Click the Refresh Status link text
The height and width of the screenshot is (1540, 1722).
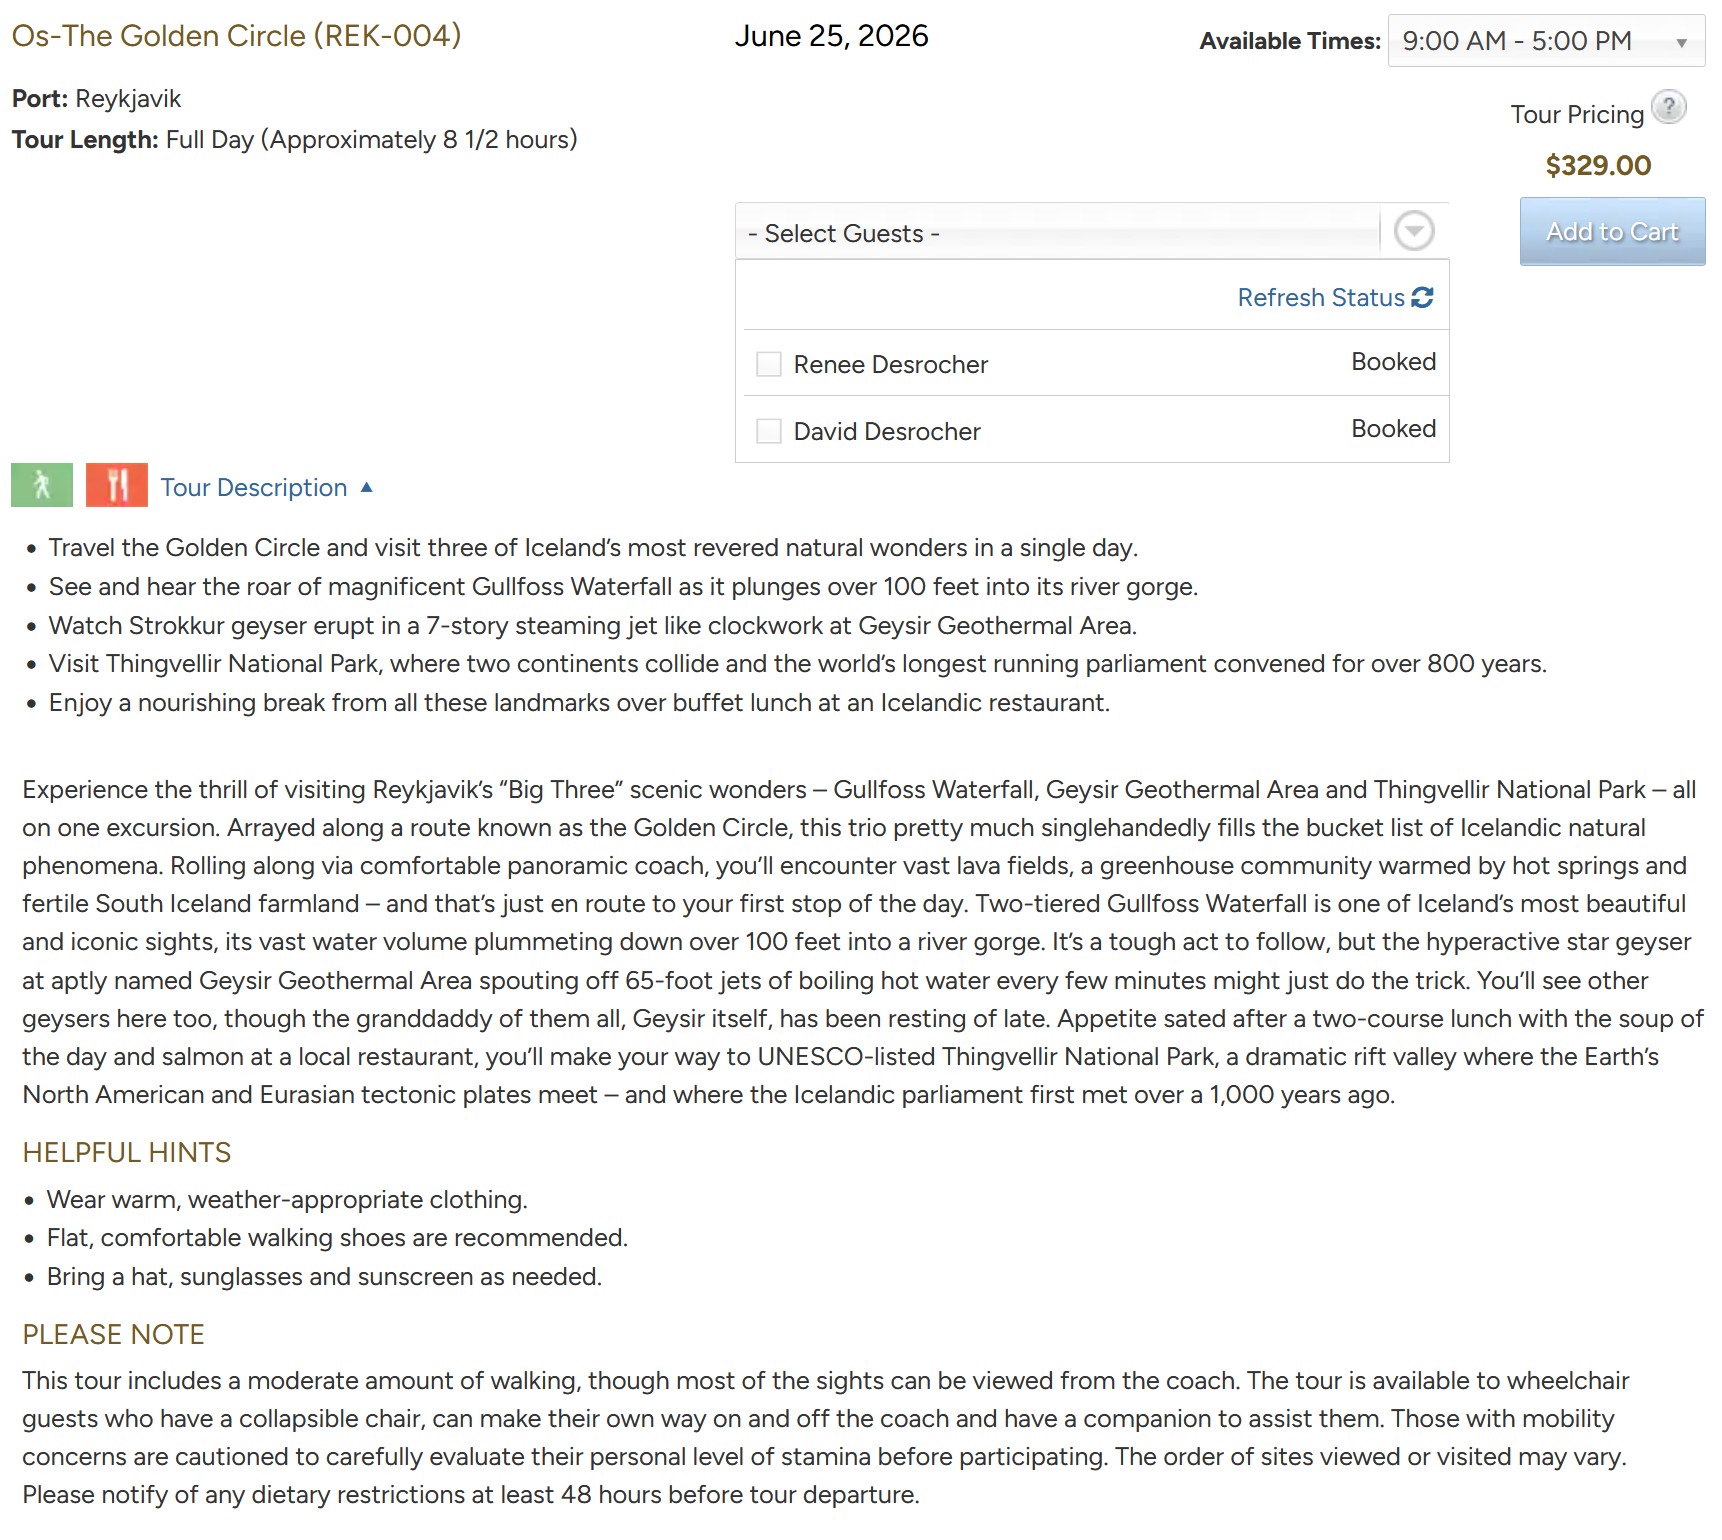(1320, 297)
